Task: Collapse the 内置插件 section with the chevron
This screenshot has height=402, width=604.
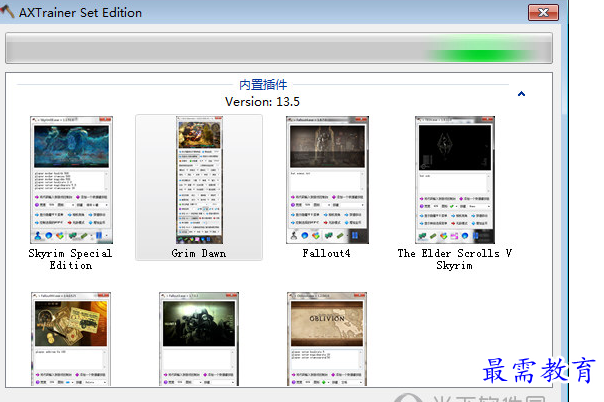Action: point(521,94)
